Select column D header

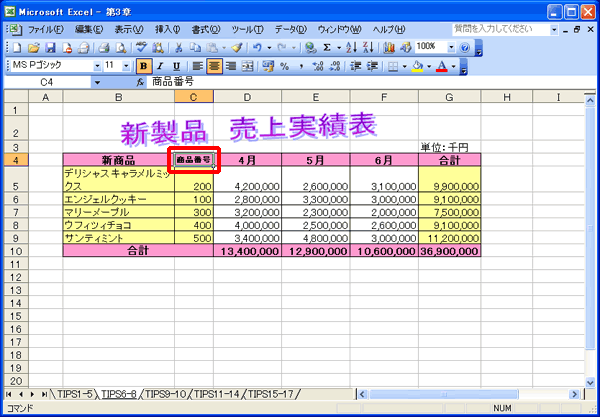247,97
